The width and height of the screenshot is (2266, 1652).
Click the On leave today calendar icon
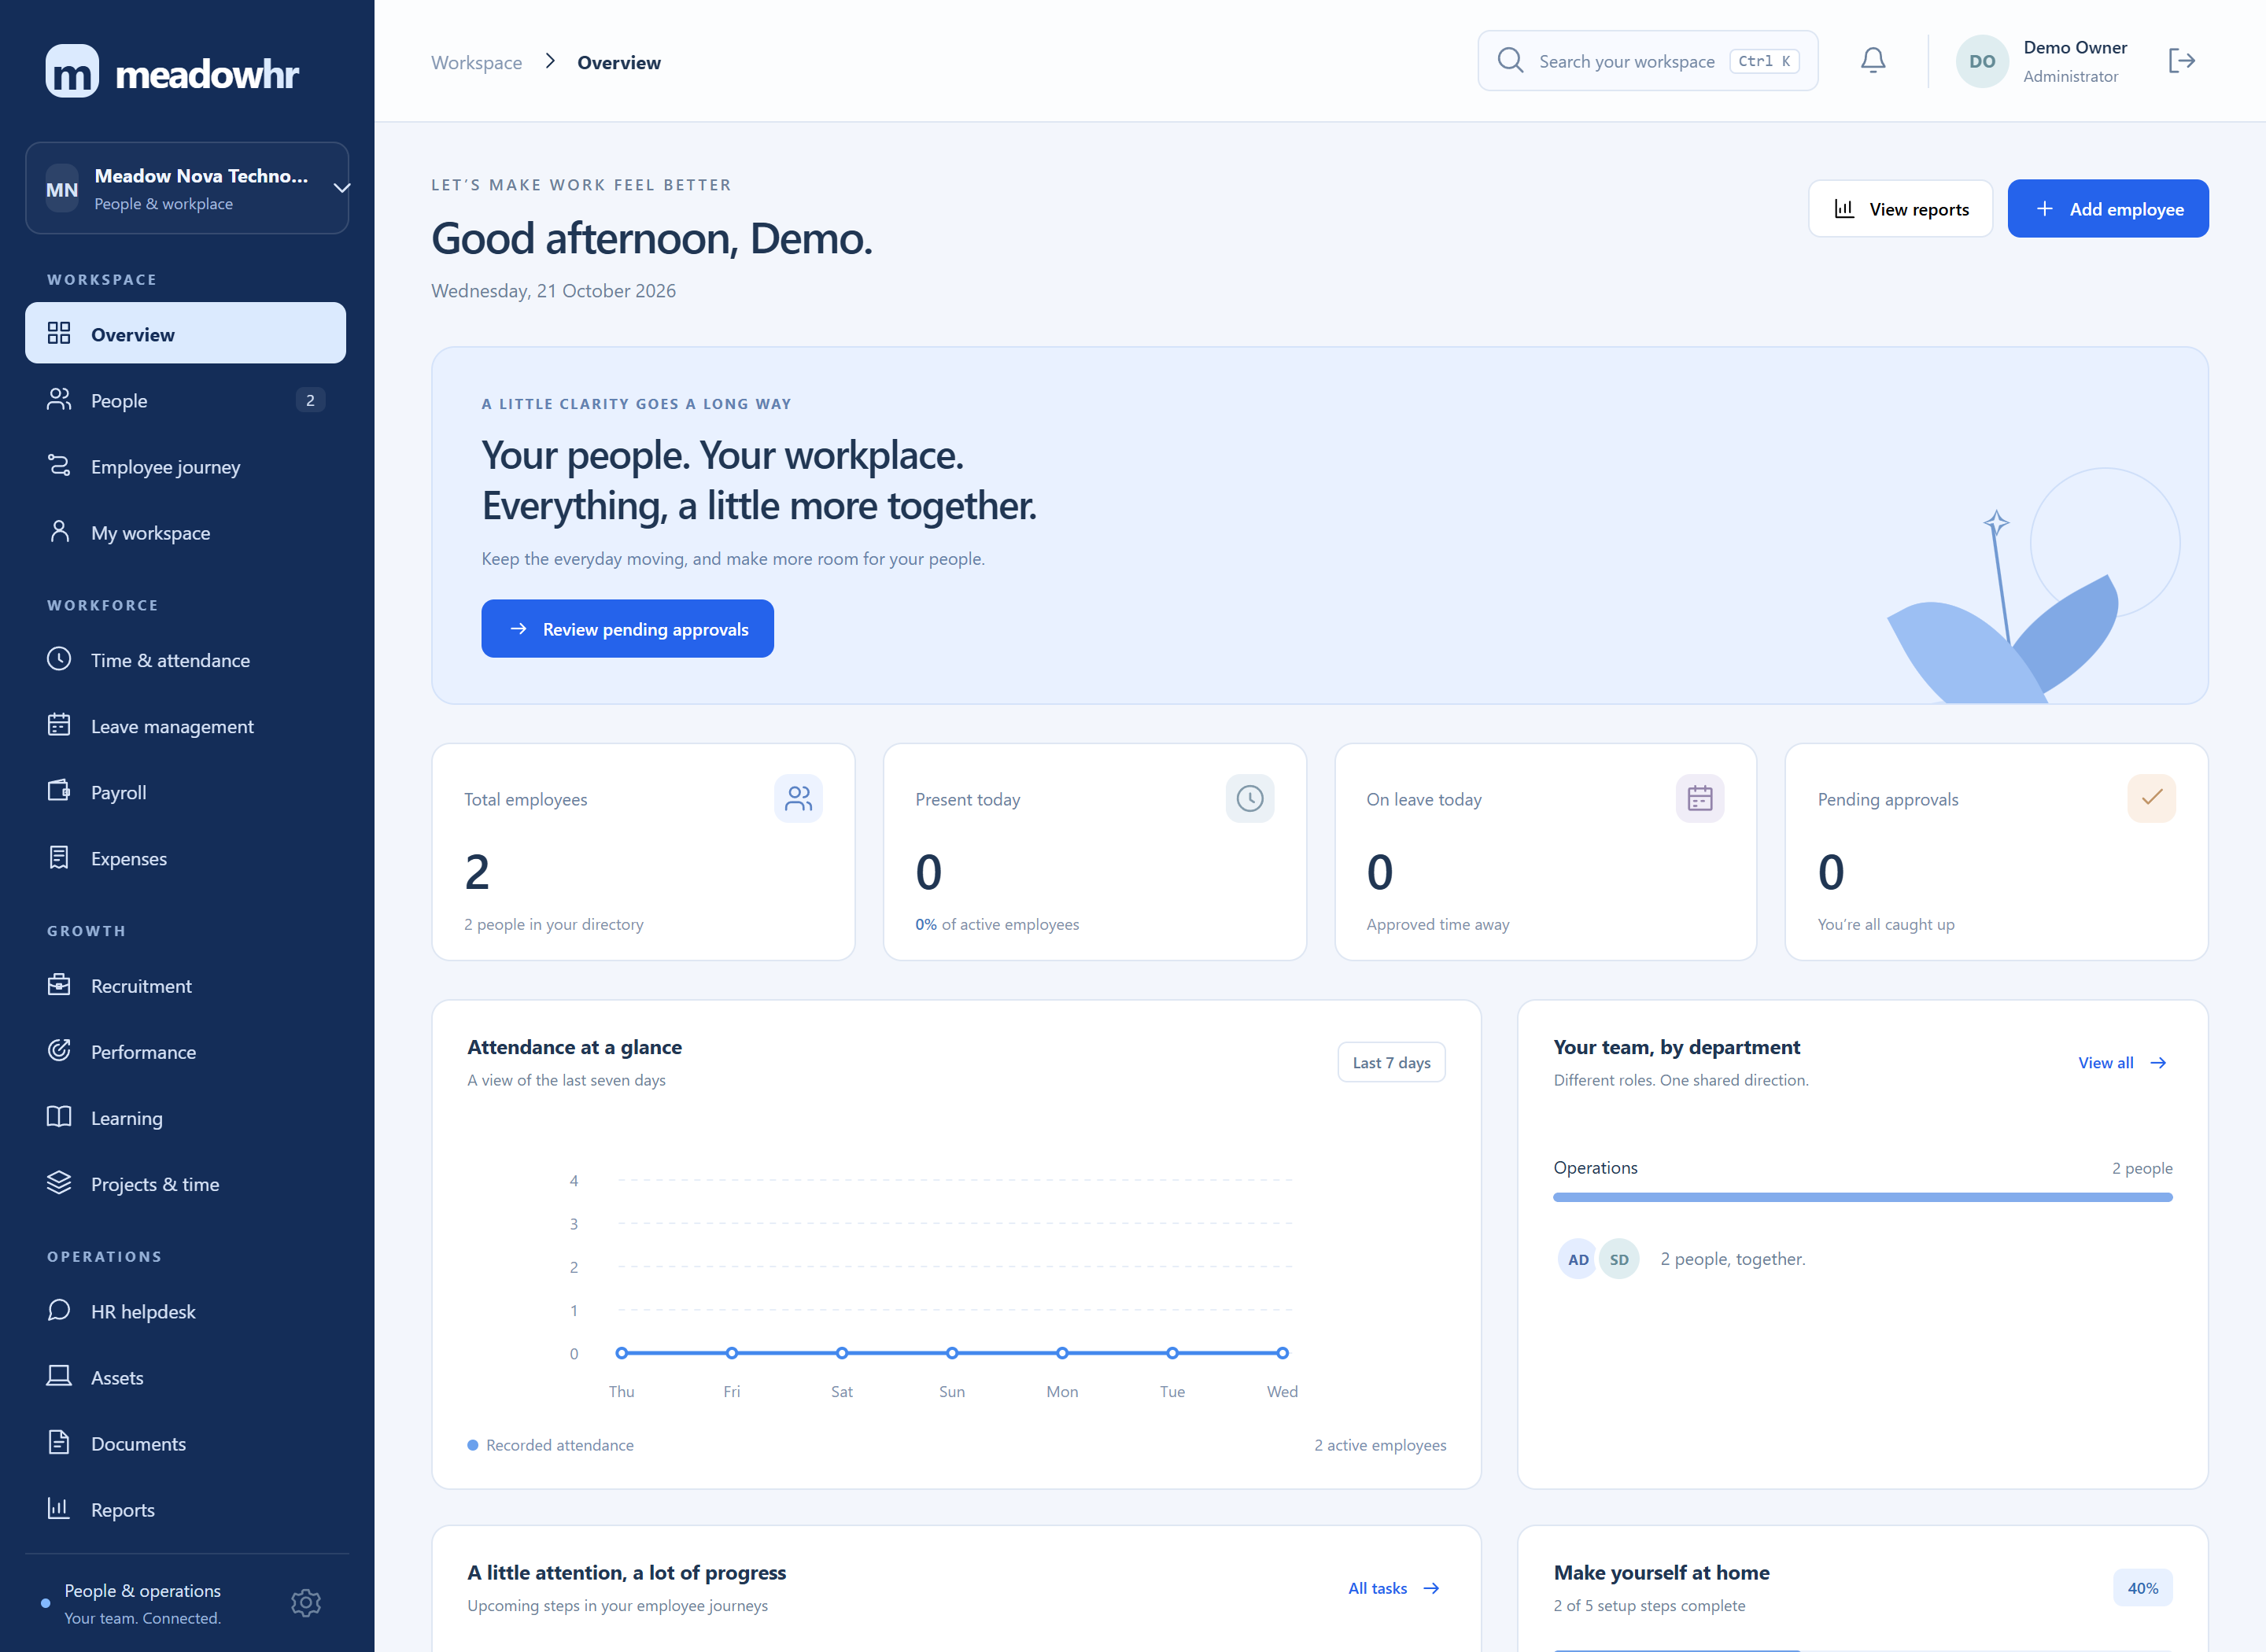(1700, 798)
